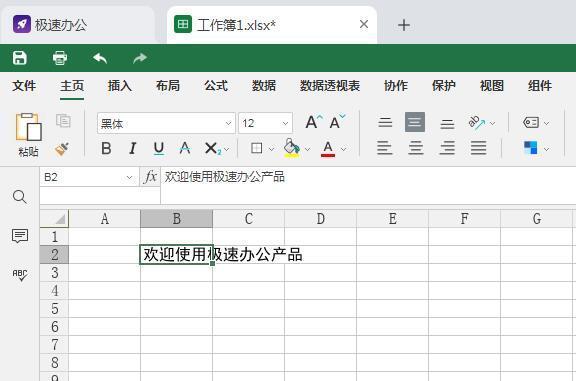This screenshot has width=576, height=381.
Task: Add new tab with plus button
Action: (x=404, y=25)
